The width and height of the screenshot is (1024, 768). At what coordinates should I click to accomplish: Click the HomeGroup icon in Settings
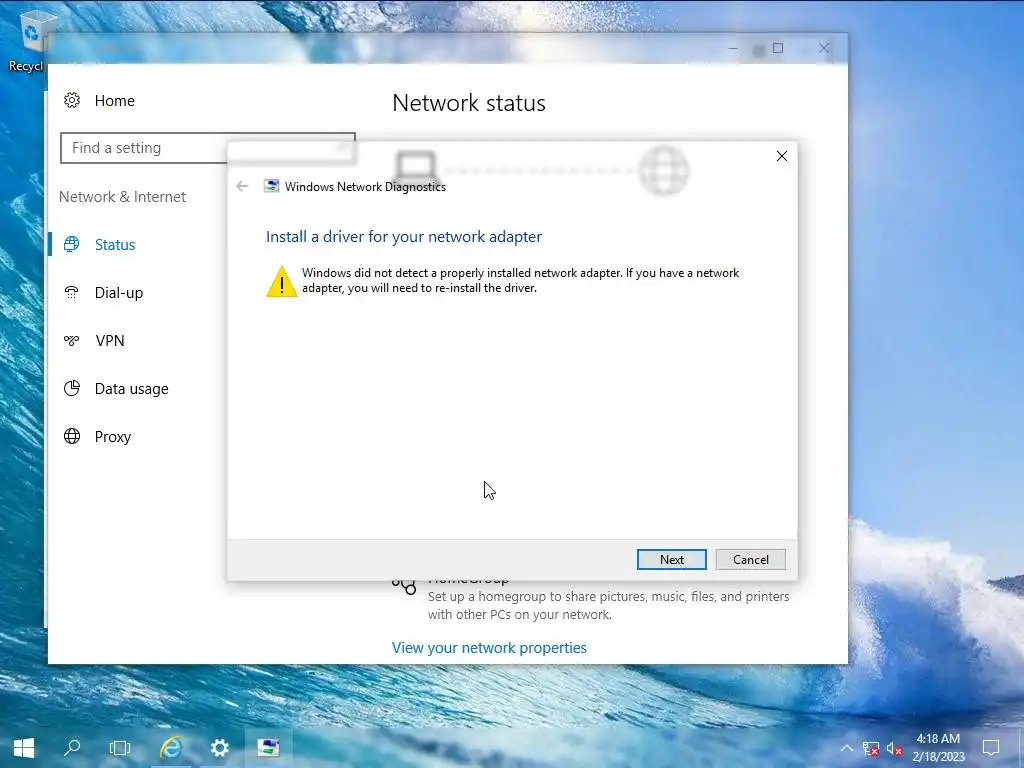404,586
